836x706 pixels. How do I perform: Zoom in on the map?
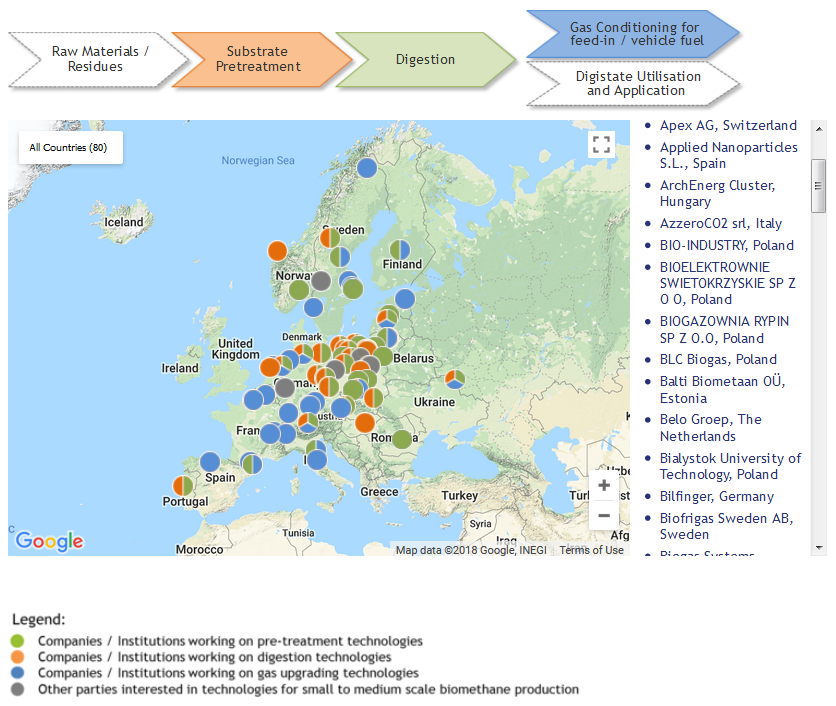(604, 485)
